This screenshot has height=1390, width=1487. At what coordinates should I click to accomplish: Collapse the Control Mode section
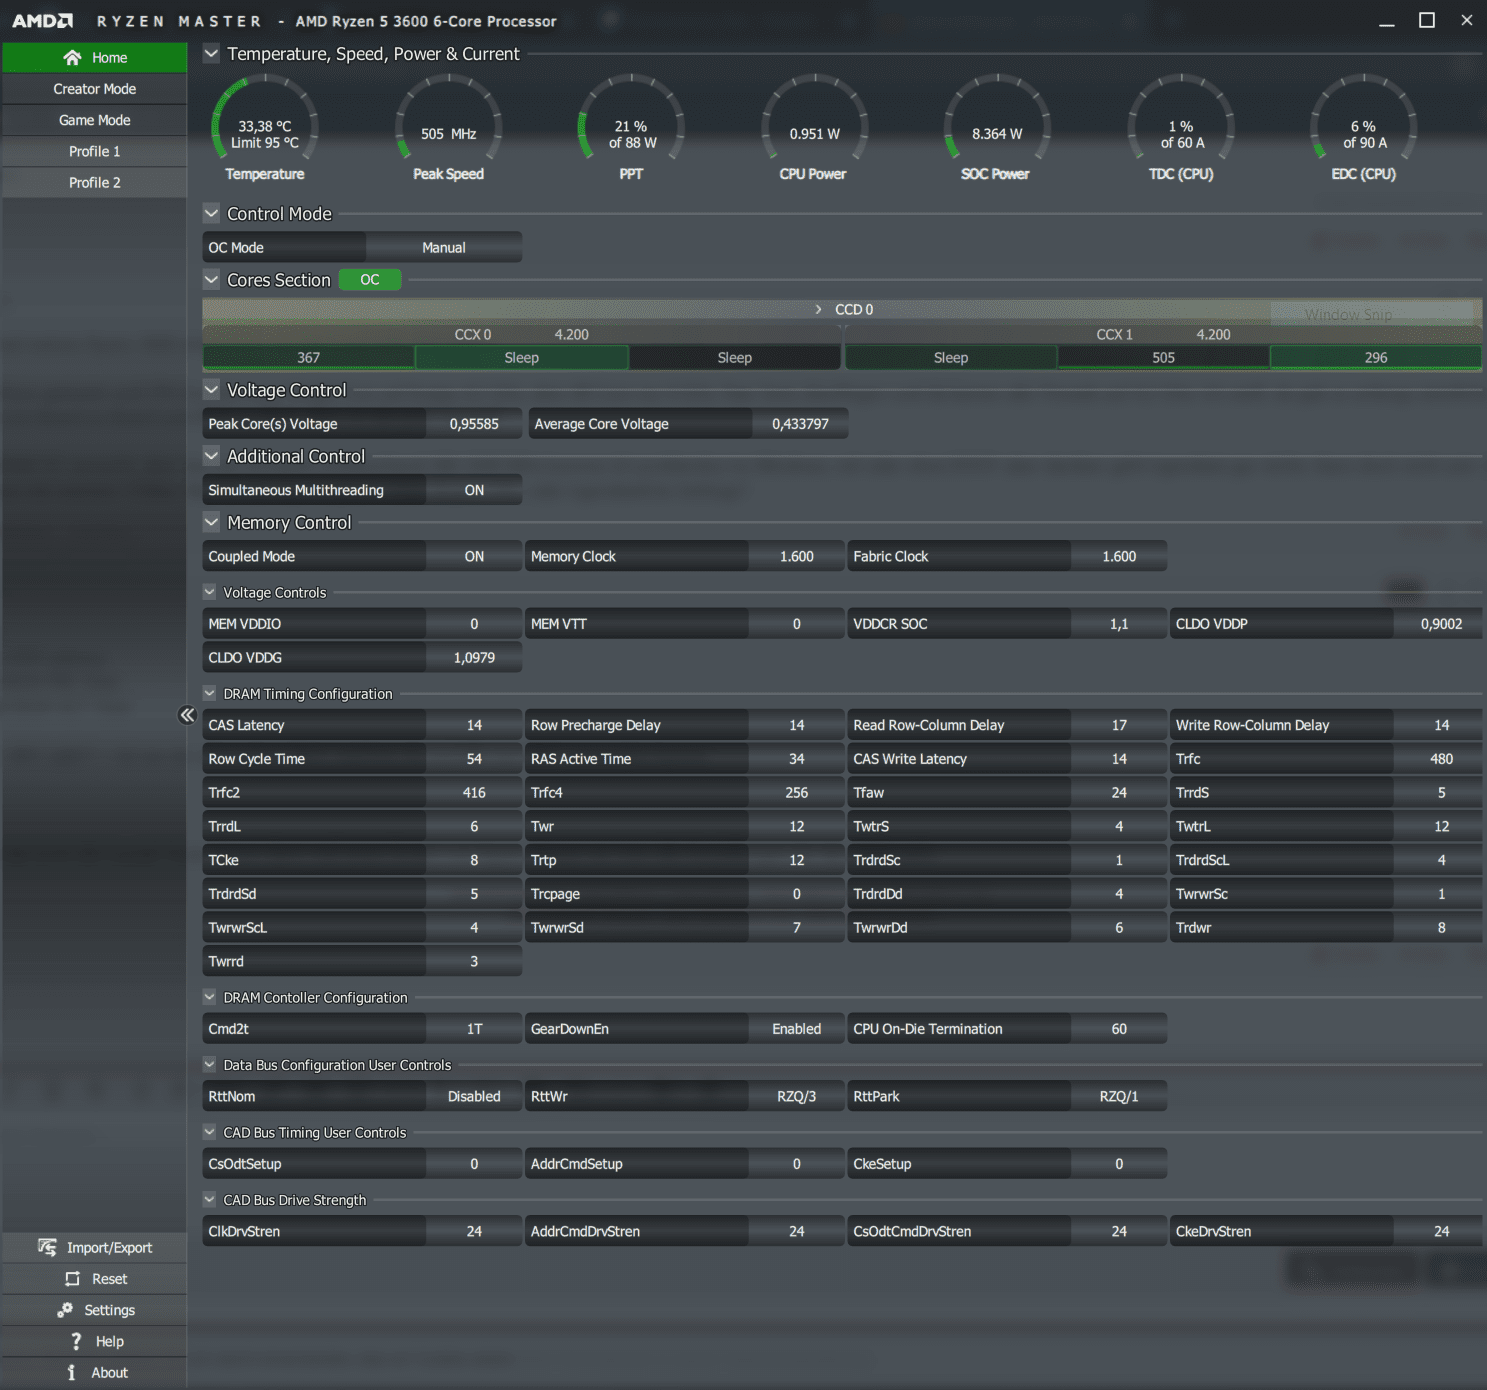pyautogui.click(x=211, y=213)
